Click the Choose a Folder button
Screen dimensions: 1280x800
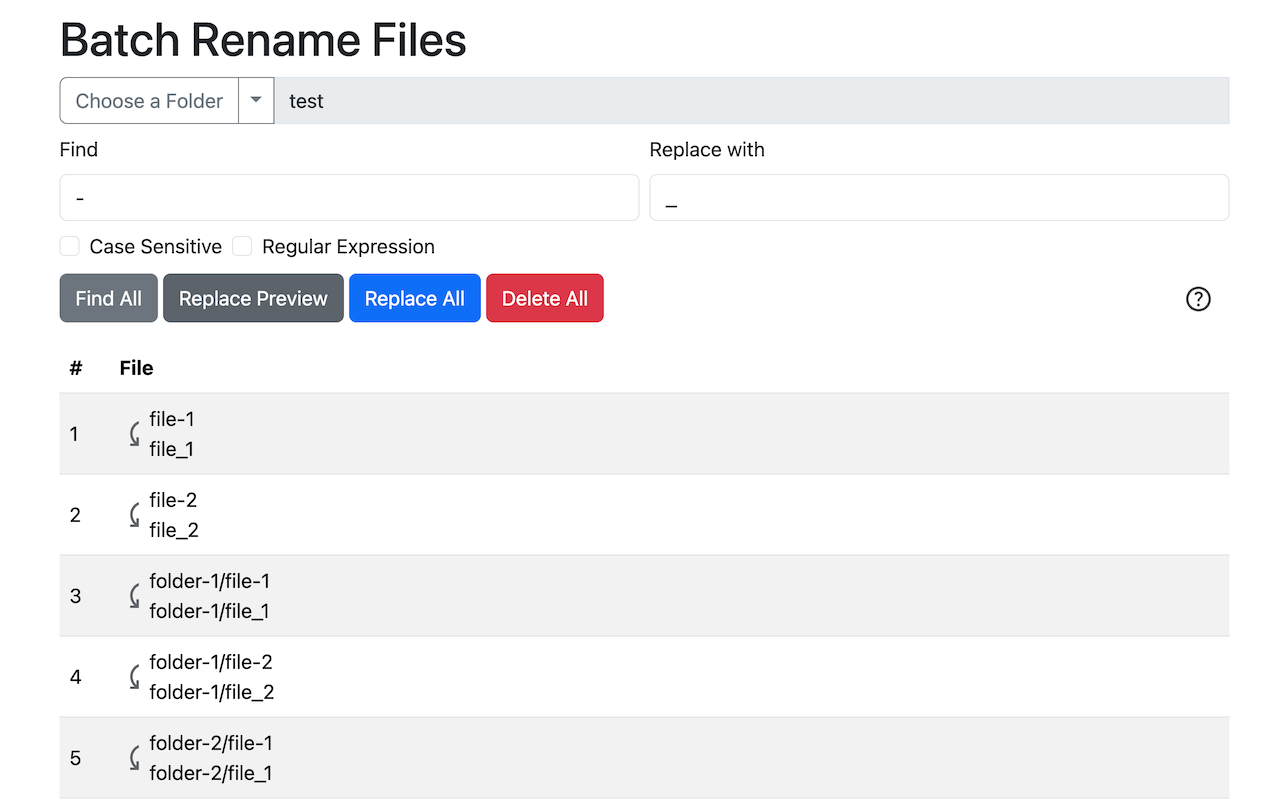coord(149,101)
